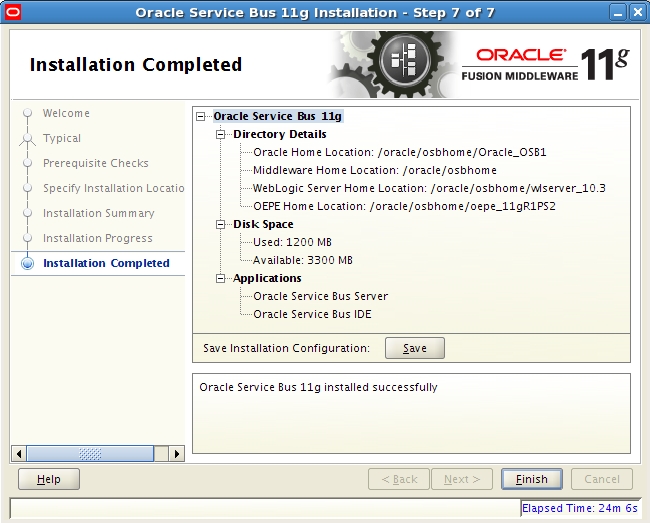Click the Installation Completed step bullet icon
Screen dimensions: 650x523
pos(27,264)
